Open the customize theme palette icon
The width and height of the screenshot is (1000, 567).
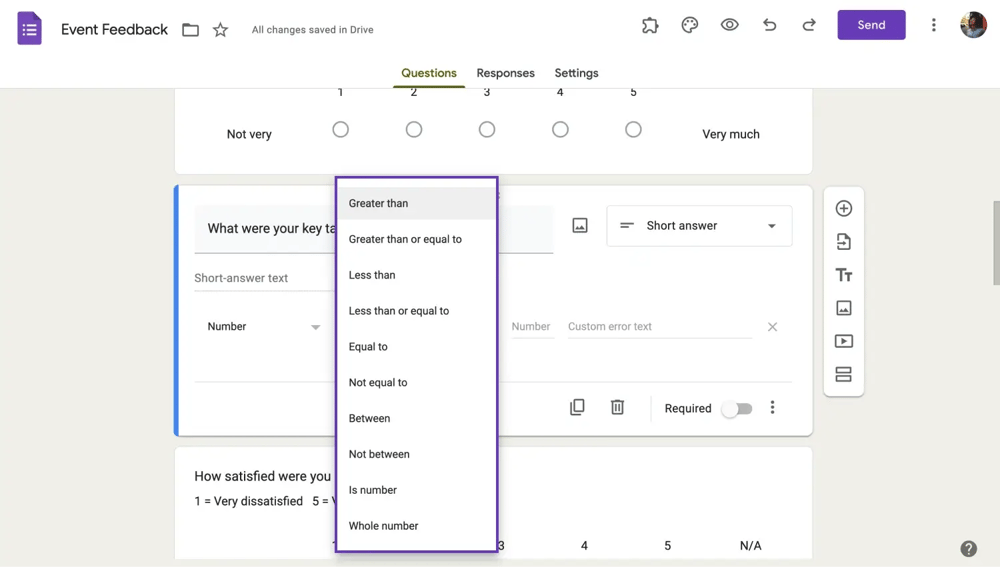pos(690,25)
